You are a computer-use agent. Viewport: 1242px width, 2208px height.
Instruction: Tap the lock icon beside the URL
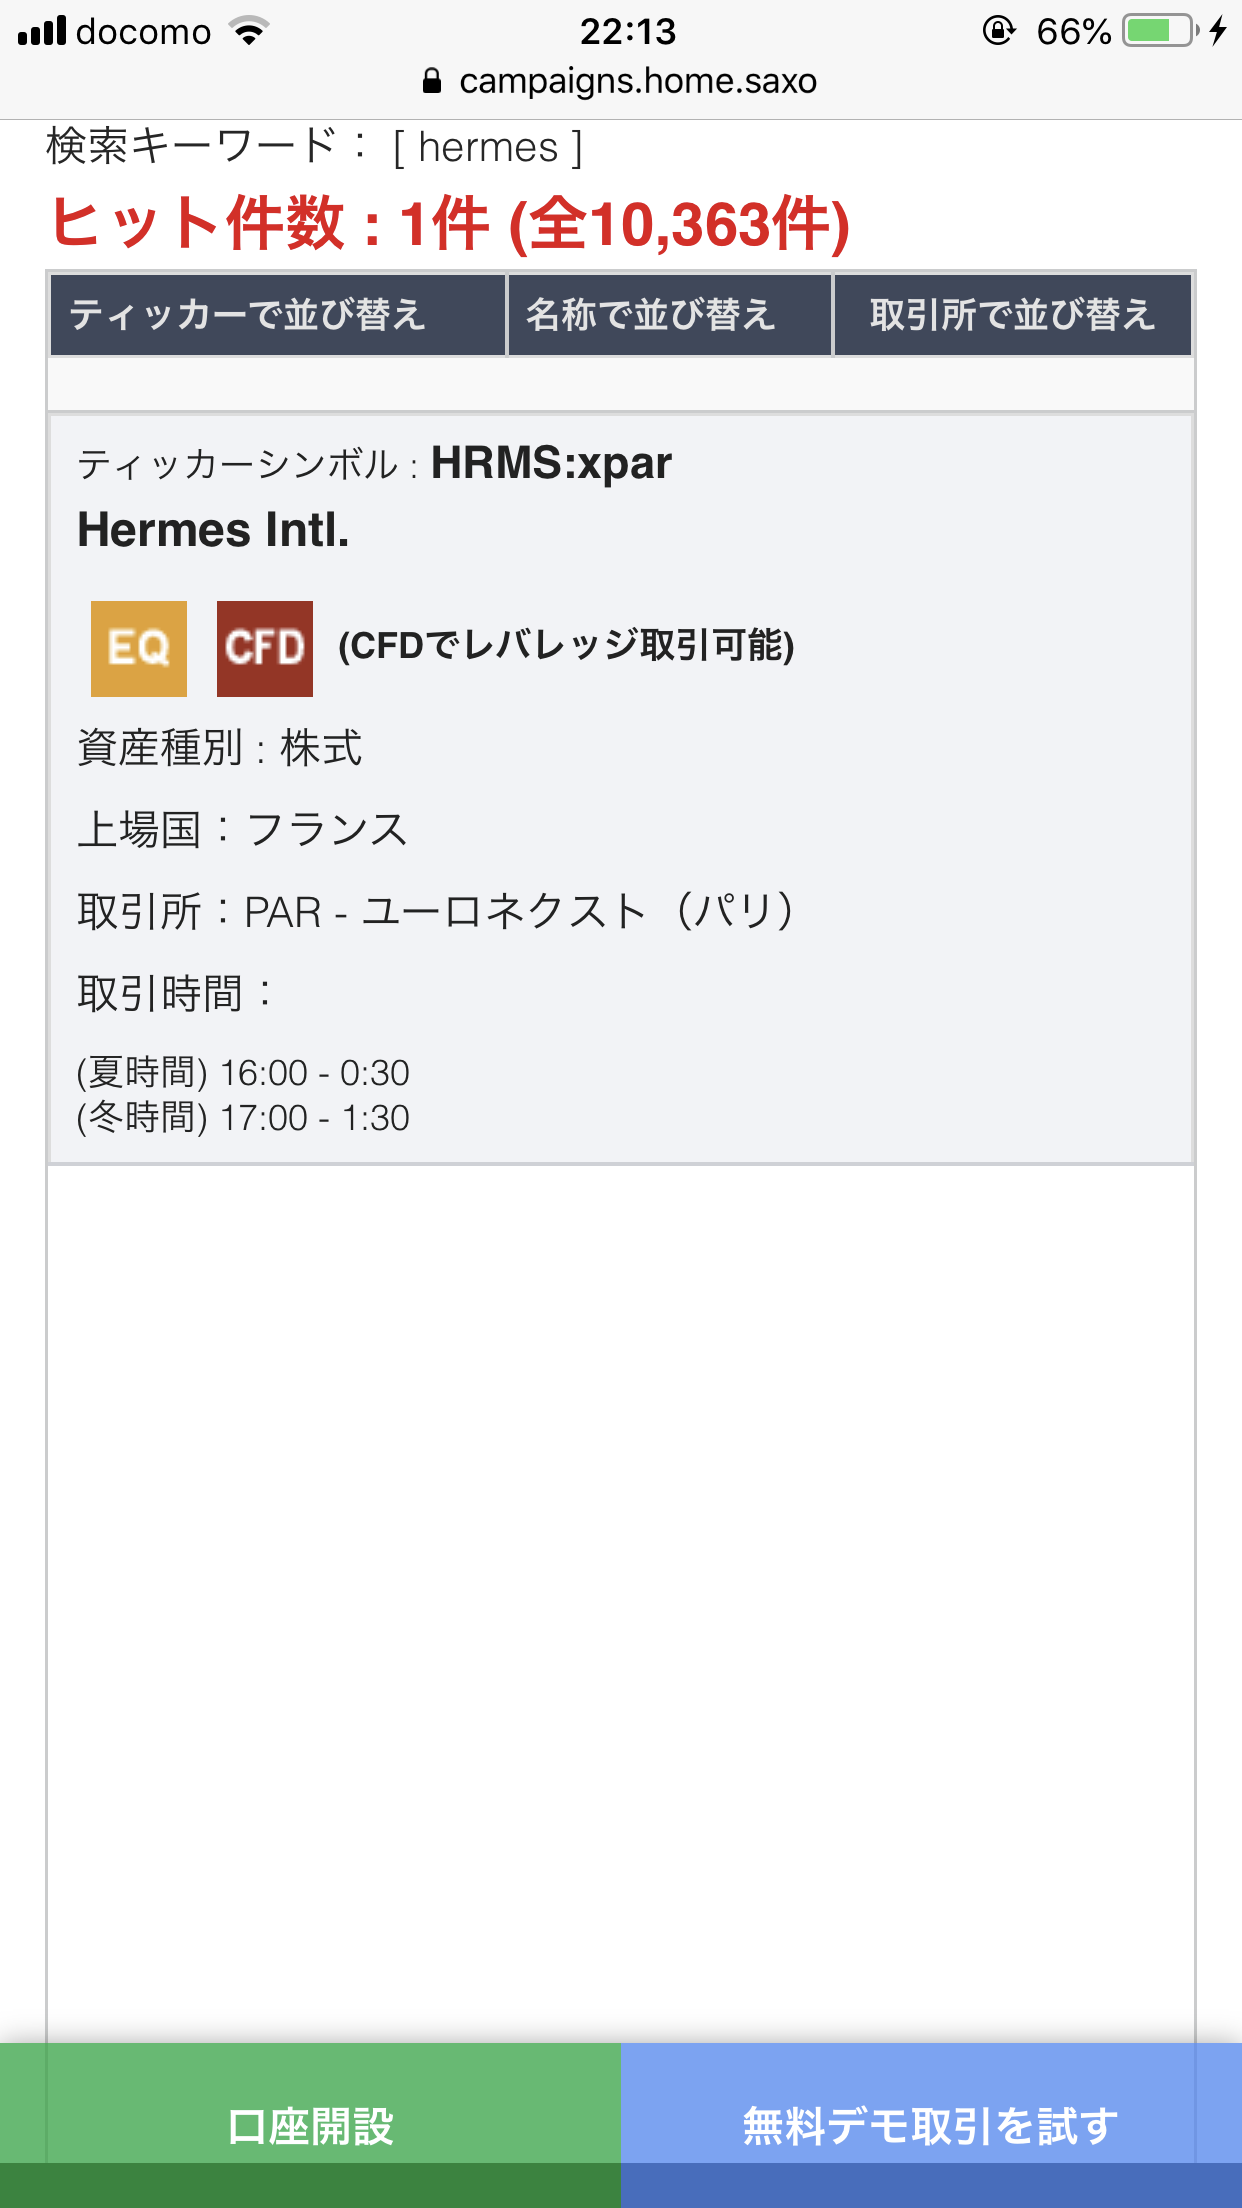coord(432,81)
